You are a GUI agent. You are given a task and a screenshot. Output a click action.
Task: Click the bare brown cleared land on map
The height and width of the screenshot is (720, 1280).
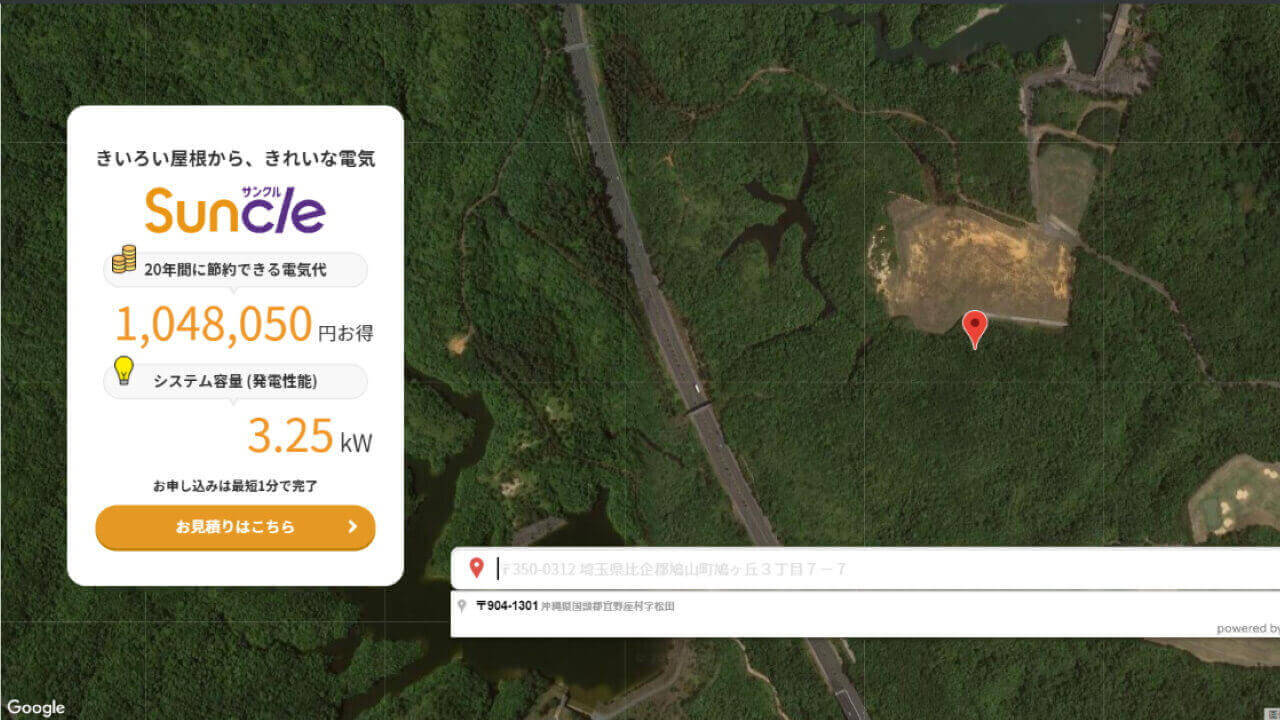pos(975,262)
